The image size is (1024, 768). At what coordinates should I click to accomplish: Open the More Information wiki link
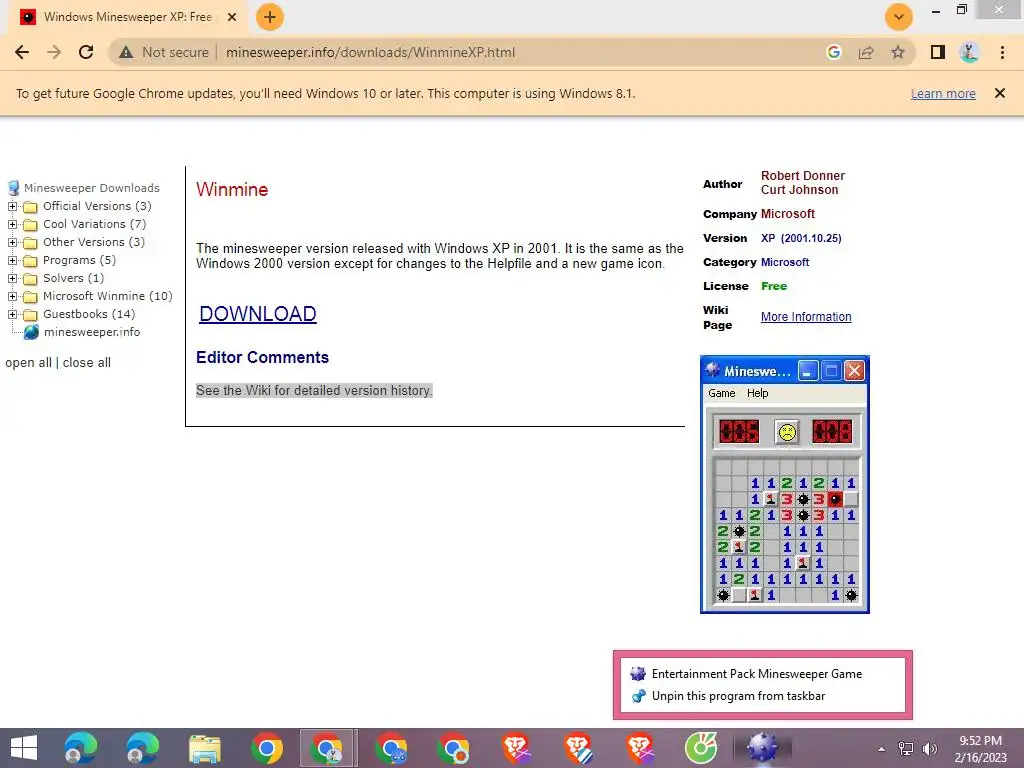(x=806, y=317)
